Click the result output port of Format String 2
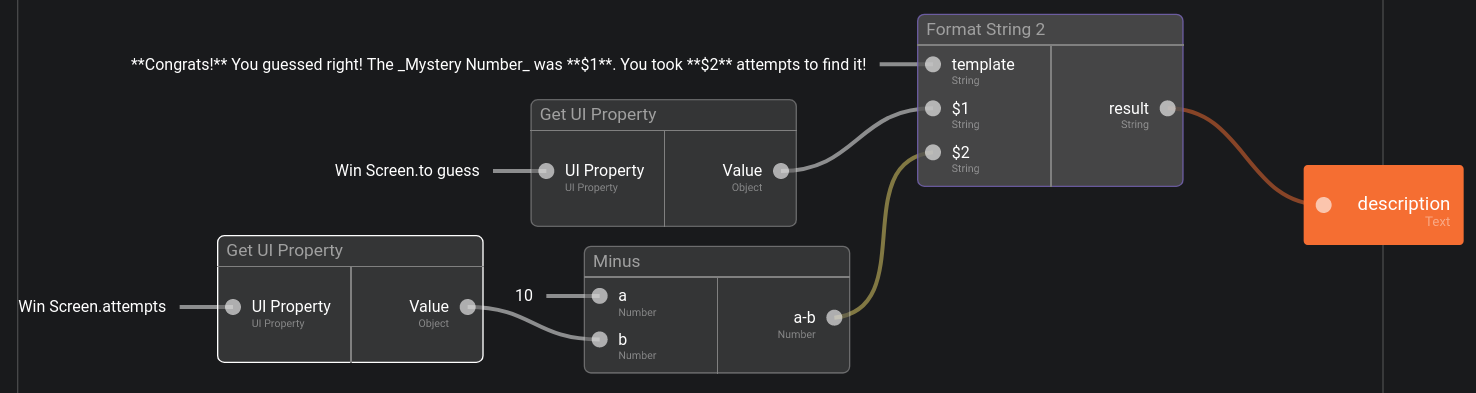This screenshot has height=393, width=1476. click(1167, 108)
